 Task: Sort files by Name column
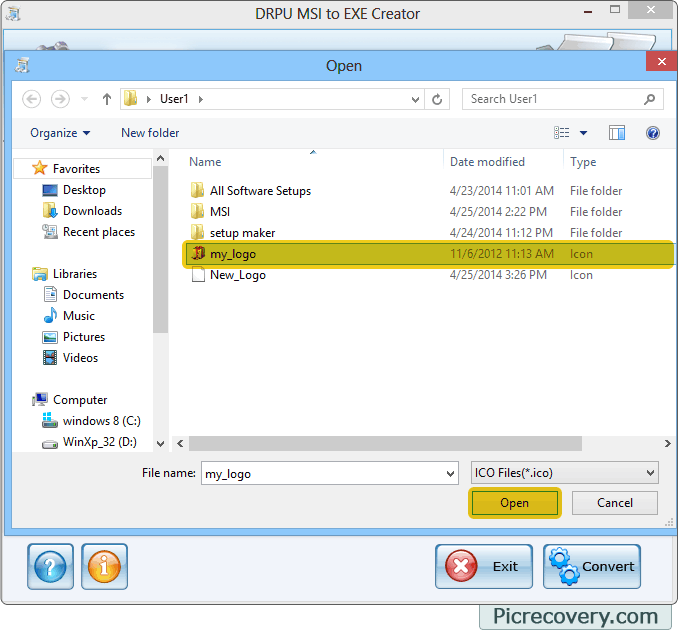[x=205, y=162]
